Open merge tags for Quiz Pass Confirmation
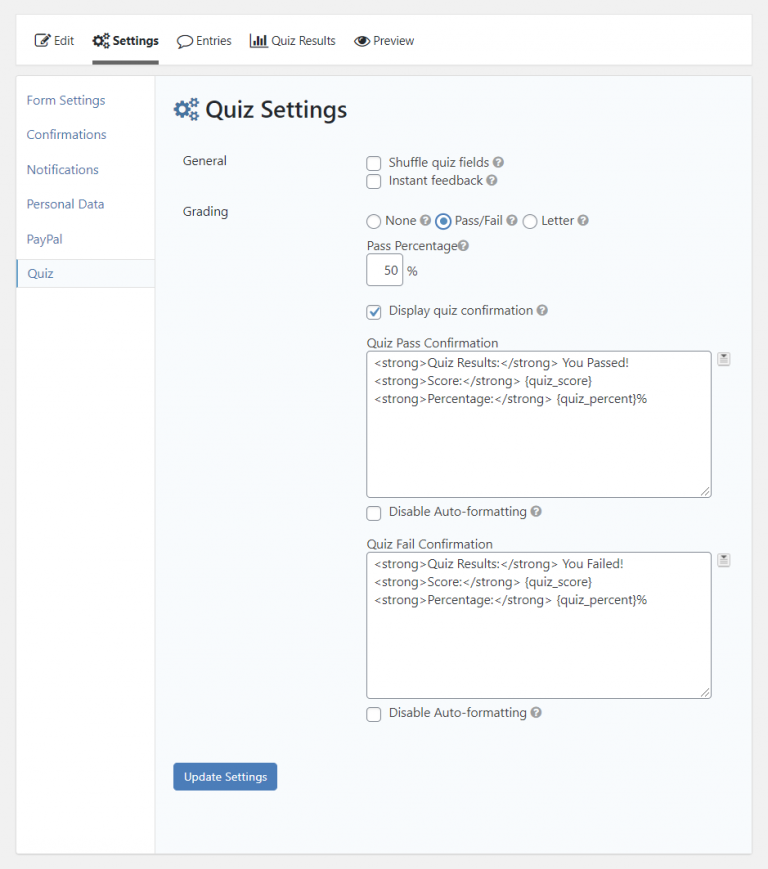768x869 pixels. (x=723, y=358)
